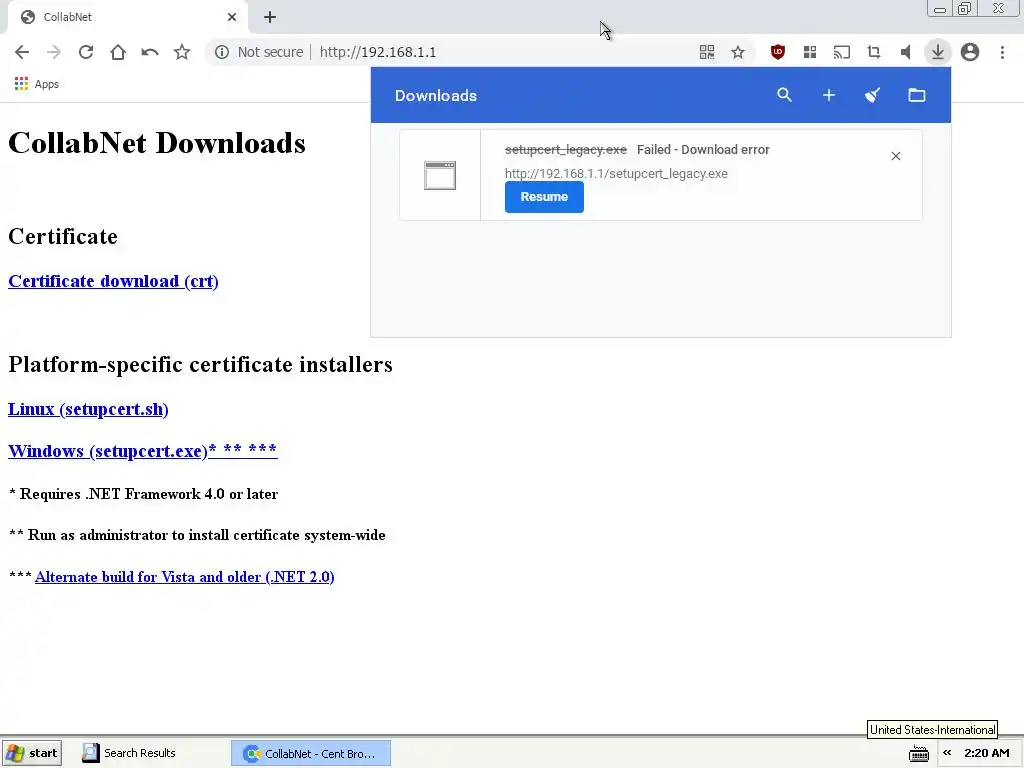Search within the Downloads panel
The width and height of the screenshot is (1024, 768).
(x=784, y=95)
